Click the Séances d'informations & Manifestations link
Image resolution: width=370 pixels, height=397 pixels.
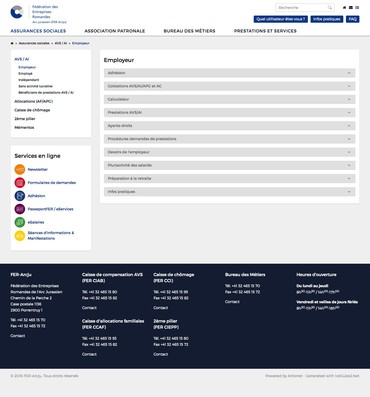[x=51, y=236]
